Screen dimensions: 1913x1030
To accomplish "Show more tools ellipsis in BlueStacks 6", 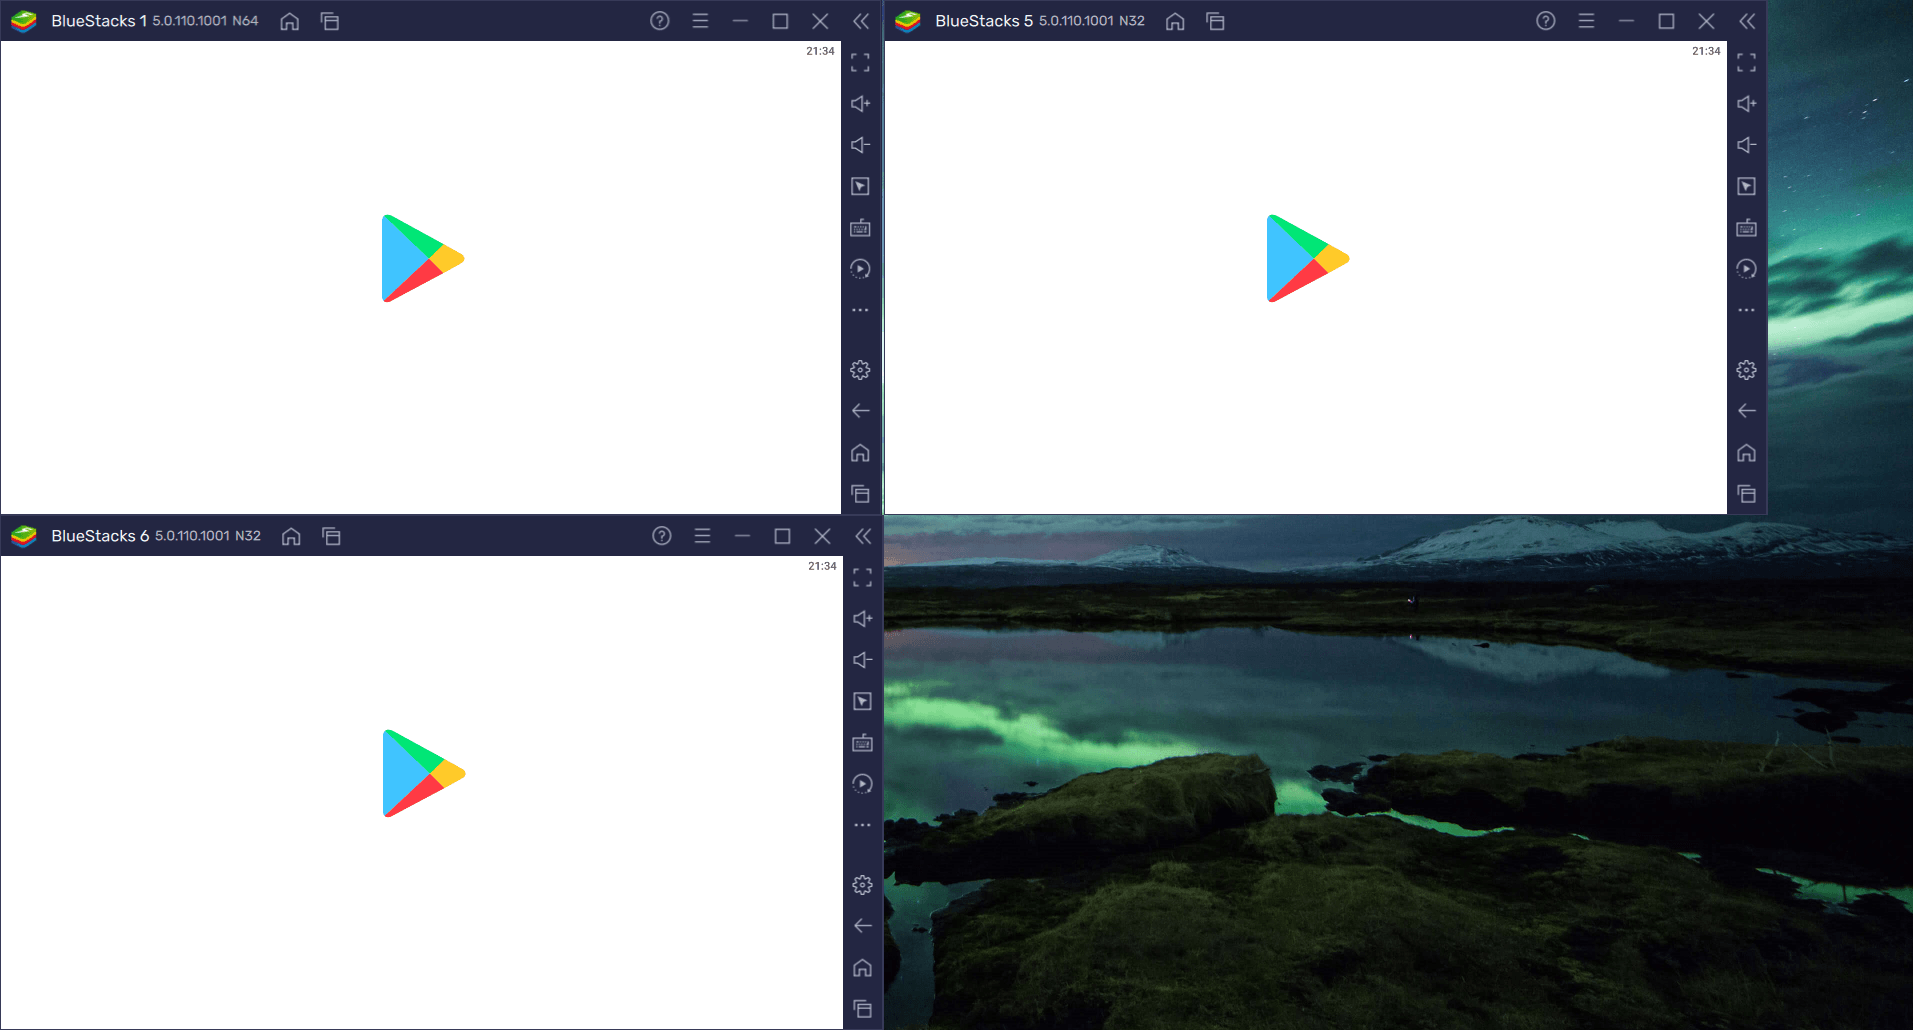I will point(862,825).
